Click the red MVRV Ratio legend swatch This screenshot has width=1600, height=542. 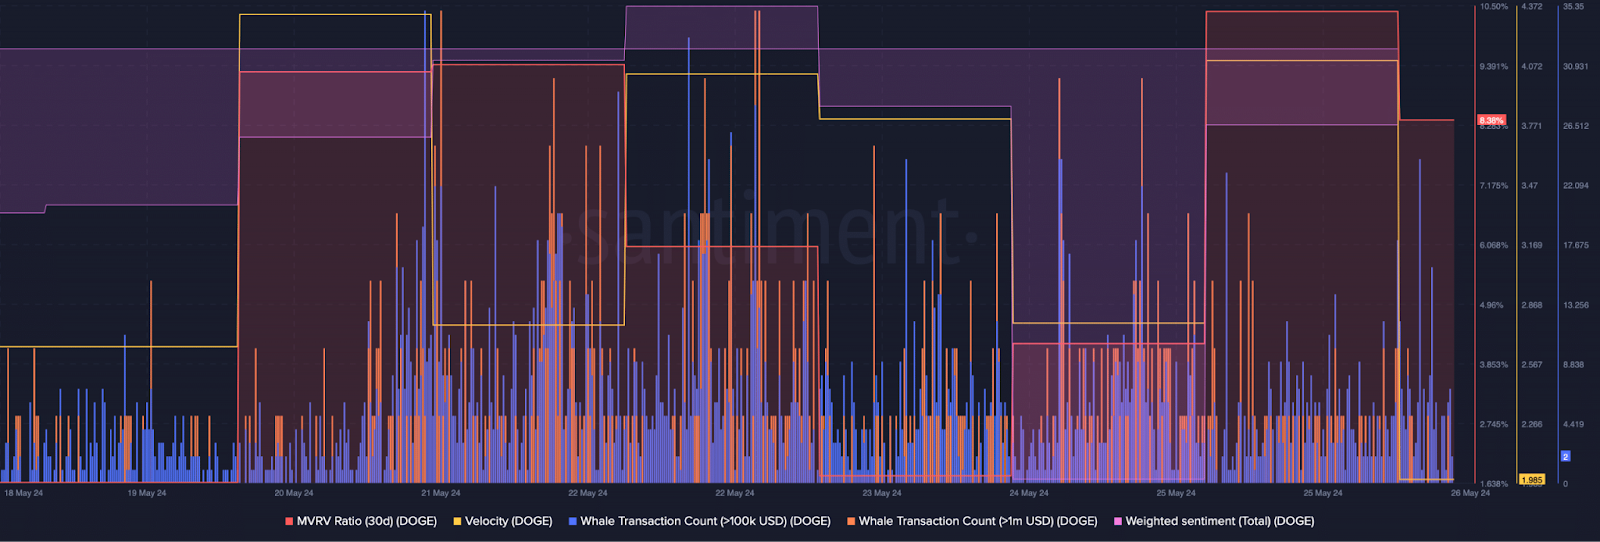point(289,521)
